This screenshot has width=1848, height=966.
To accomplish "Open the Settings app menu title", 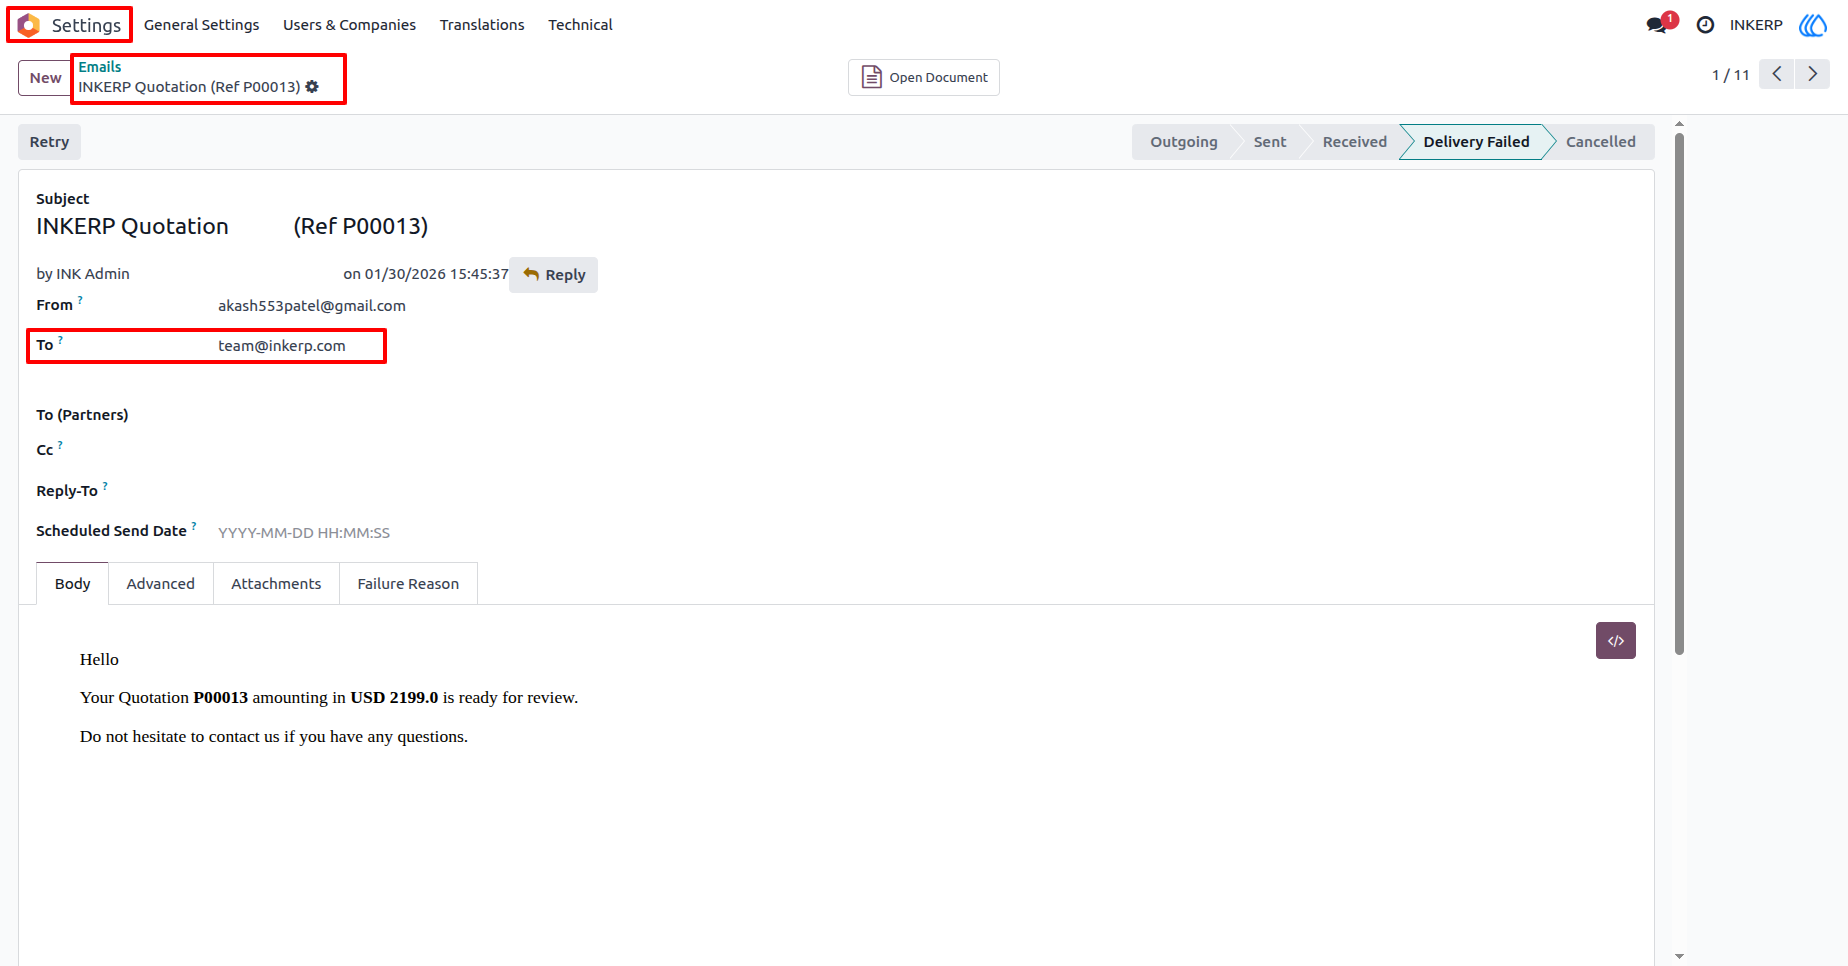I will tap(86, 25).
